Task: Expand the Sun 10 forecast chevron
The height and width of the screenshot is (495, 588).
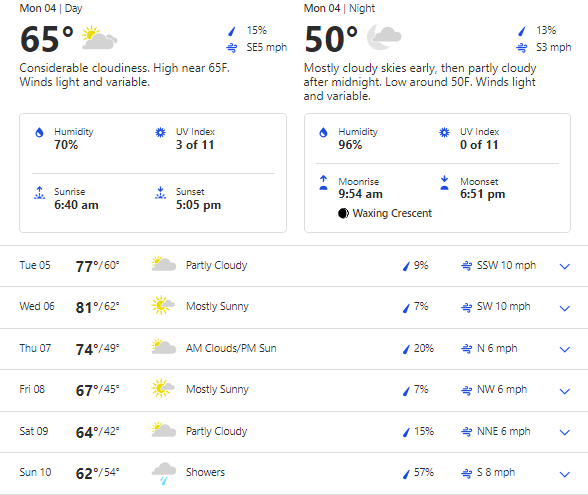Action: (564, 474)
